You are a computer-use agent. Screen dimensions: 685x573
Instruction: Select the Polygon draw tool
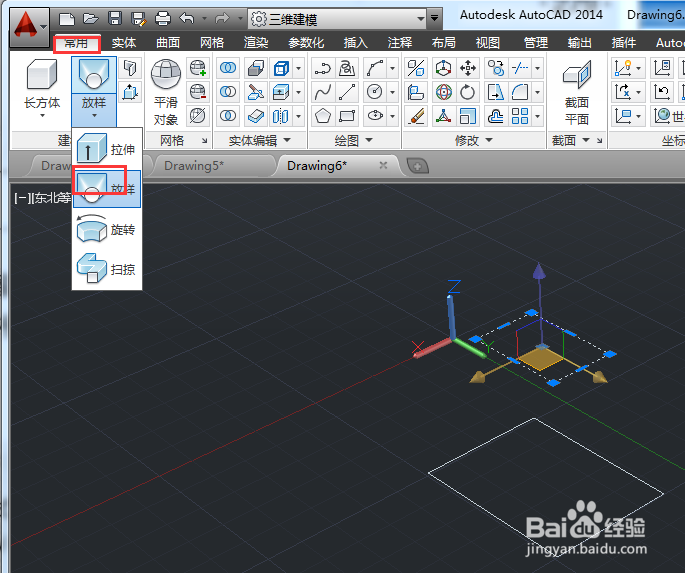pos(322,116)
